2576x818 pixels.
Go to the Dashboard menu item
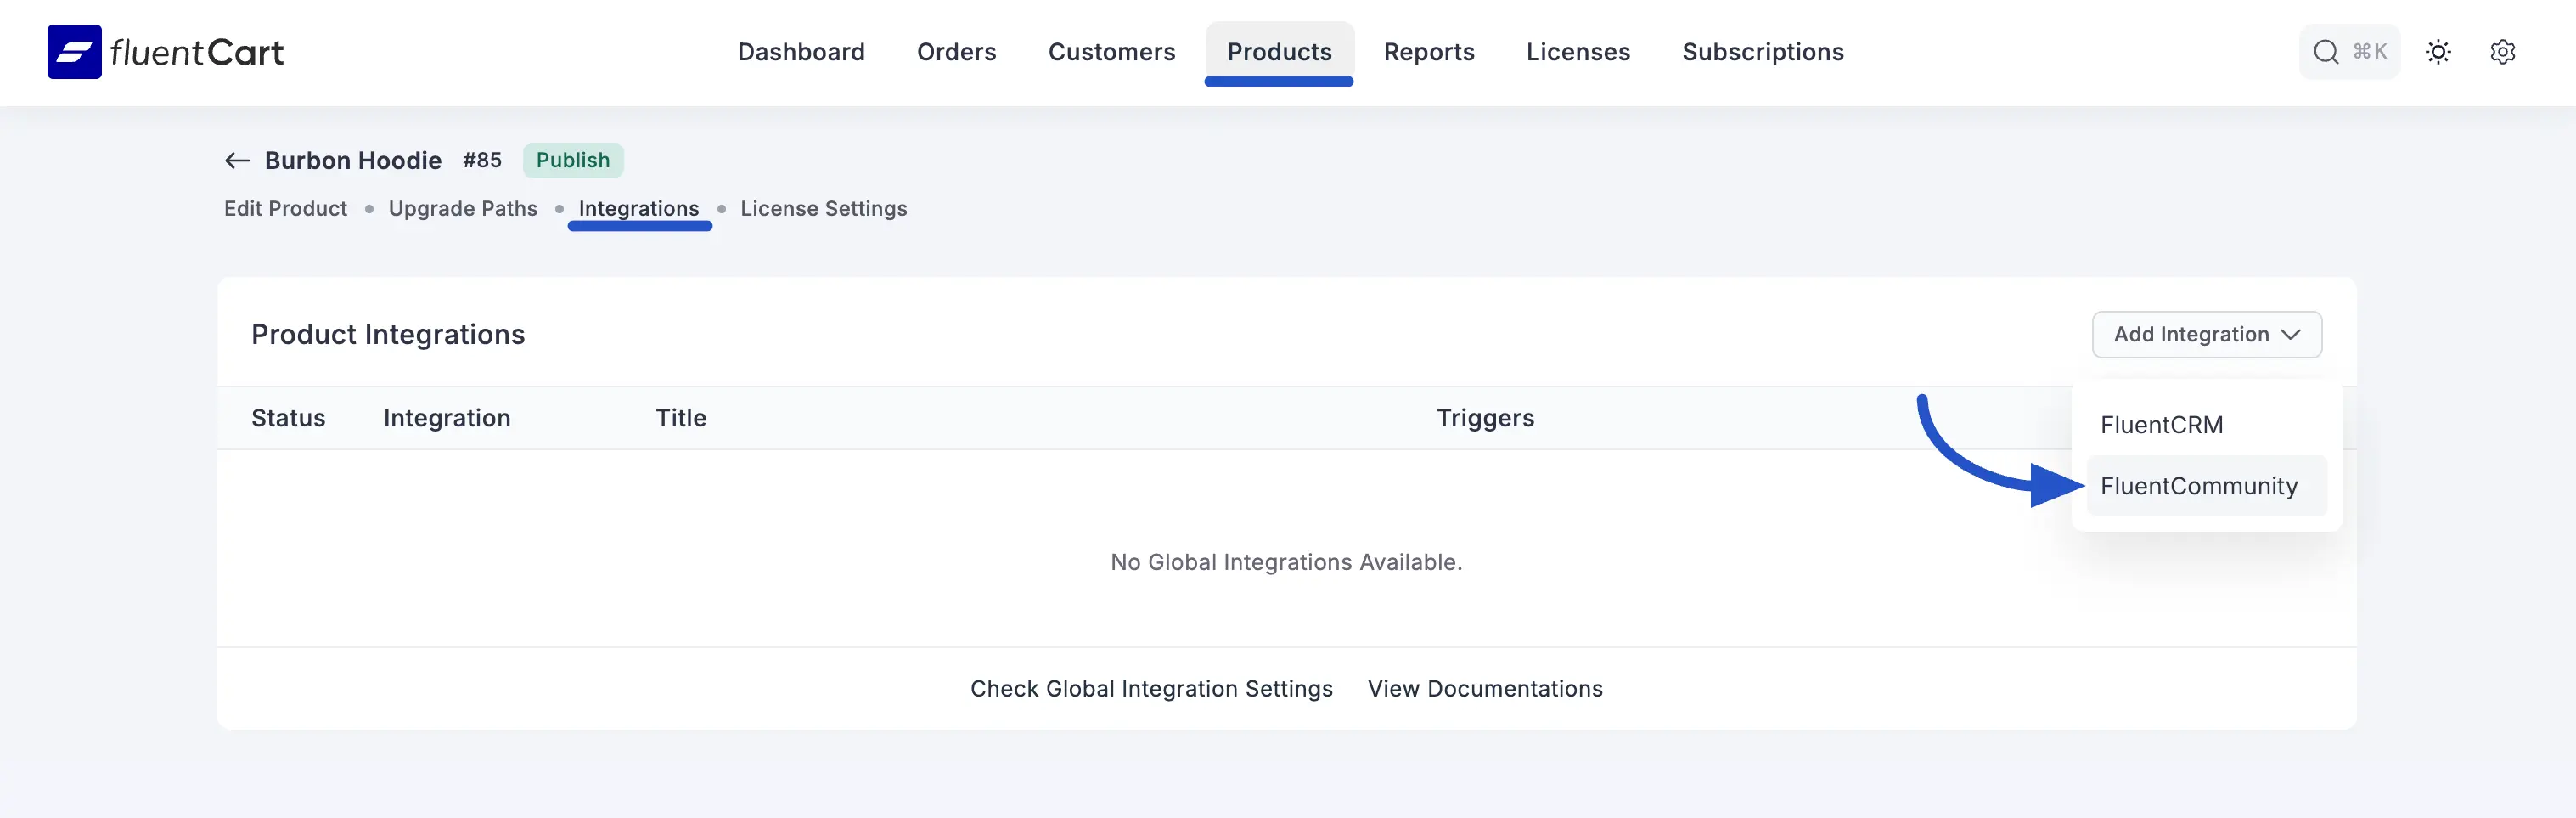tap(801, 52)
